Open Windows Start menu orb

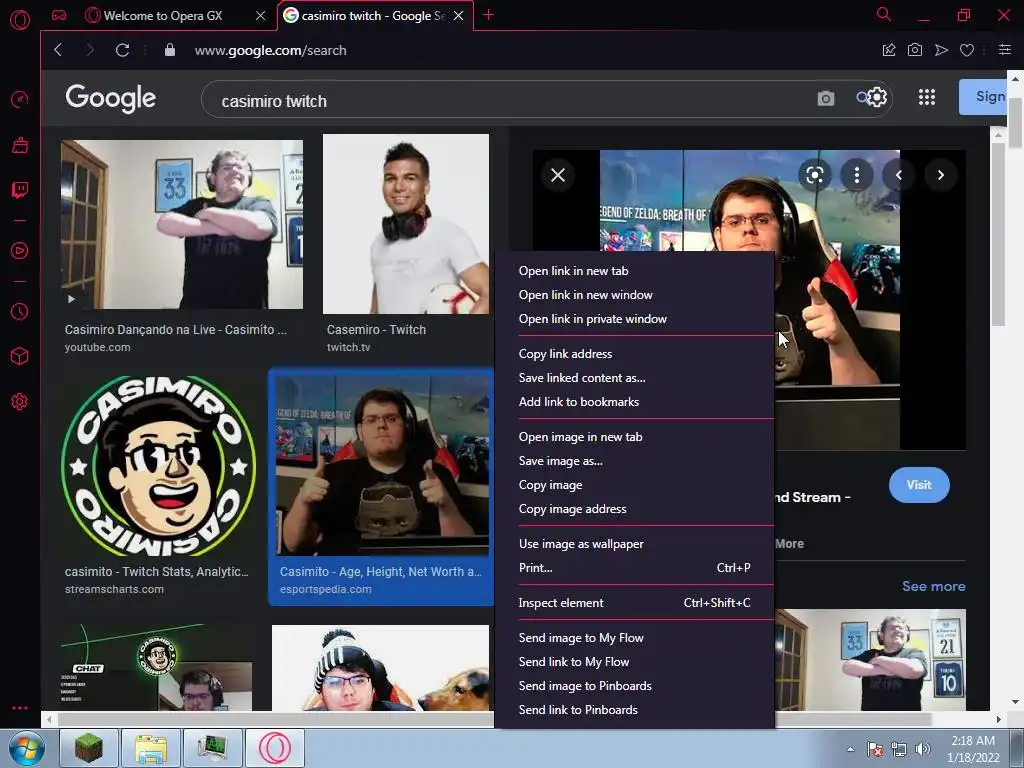pyautogui.click(x=26, y=748)
